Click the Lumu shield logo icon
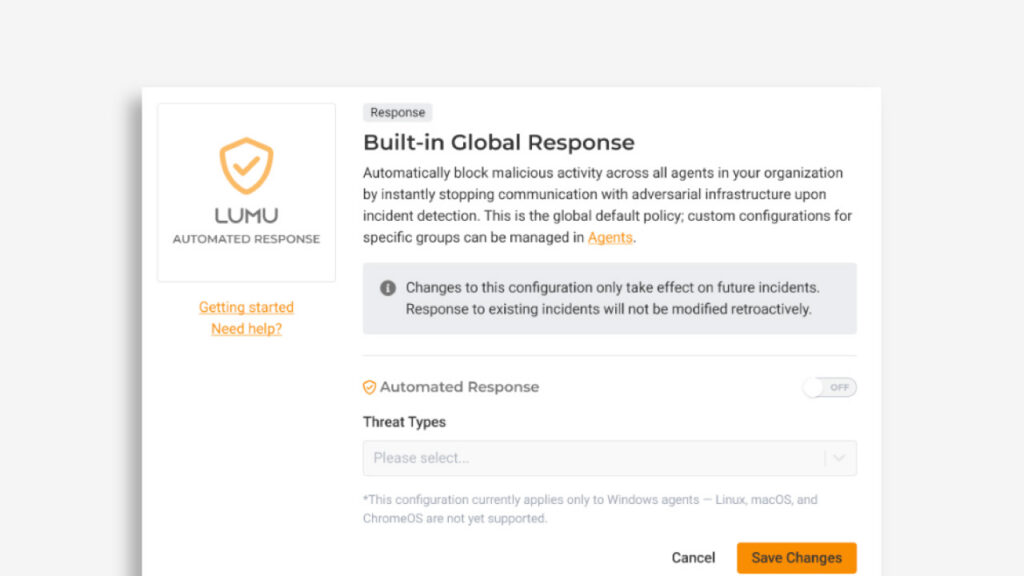Image resolution: width=1024 pixels, height=576 pixels. coord(246,166)
